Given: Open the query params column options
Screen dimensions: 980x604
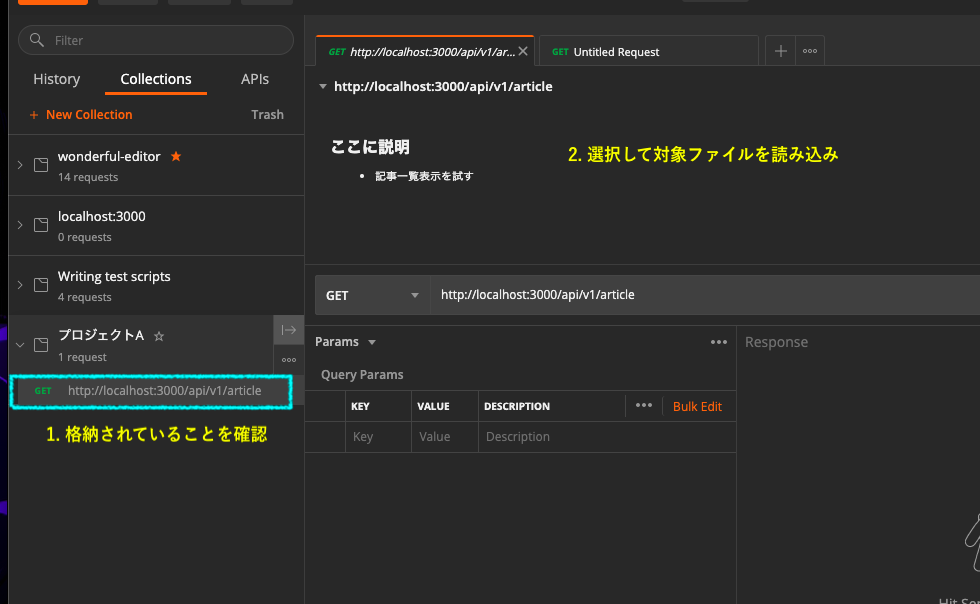Looking at the screenshot, I should [644, 406].
